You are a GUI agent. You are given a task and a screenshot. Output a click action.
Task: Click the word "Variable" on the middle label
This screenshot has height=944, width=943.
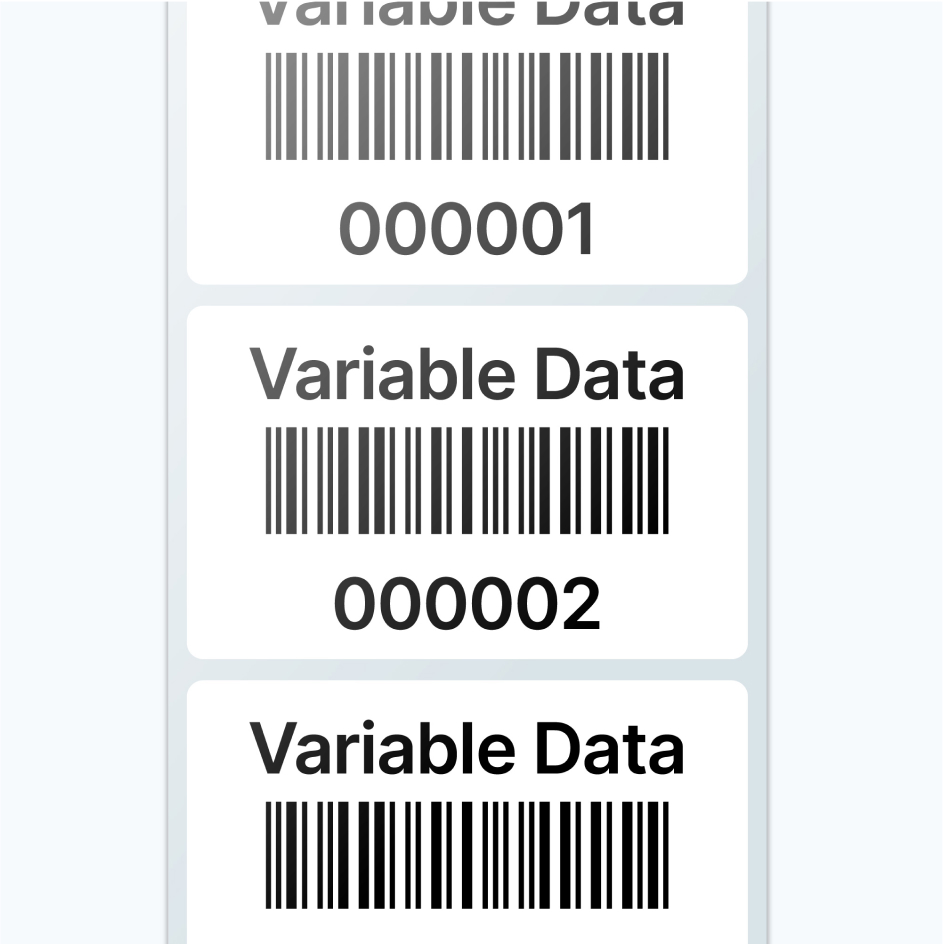(382, 374)
